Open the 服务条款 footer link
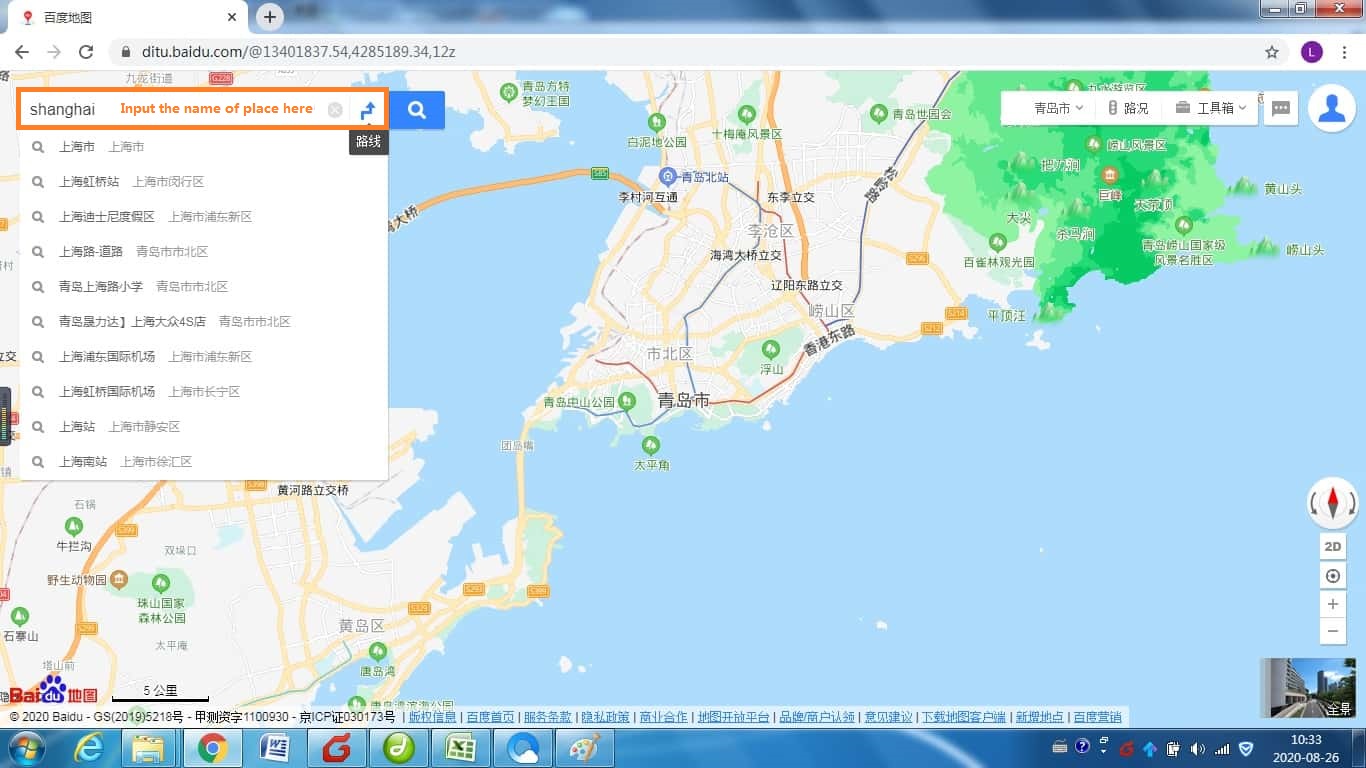Viewport: 1366px width, 768px height. coord(548,717)
